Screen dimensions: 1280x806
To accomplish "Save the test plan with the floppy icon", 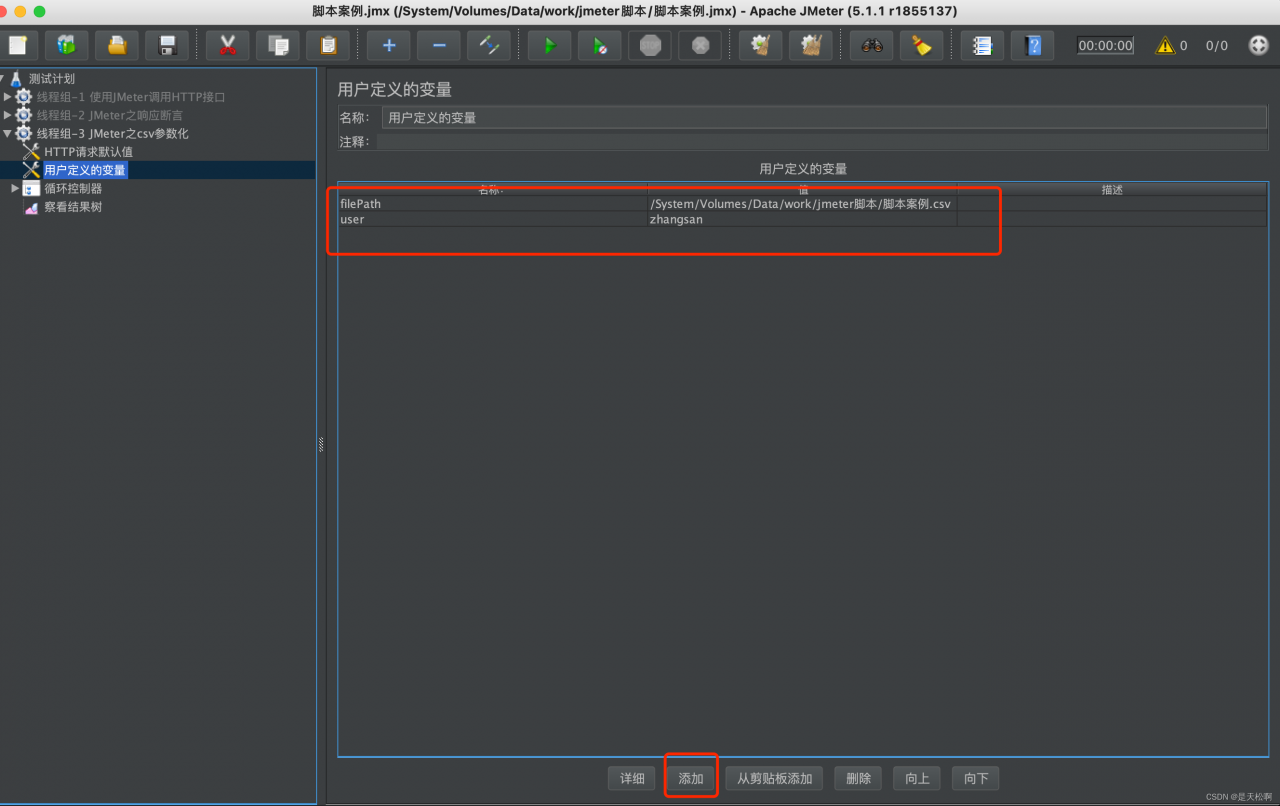I will pyautogui.click(x=167, y=45).
